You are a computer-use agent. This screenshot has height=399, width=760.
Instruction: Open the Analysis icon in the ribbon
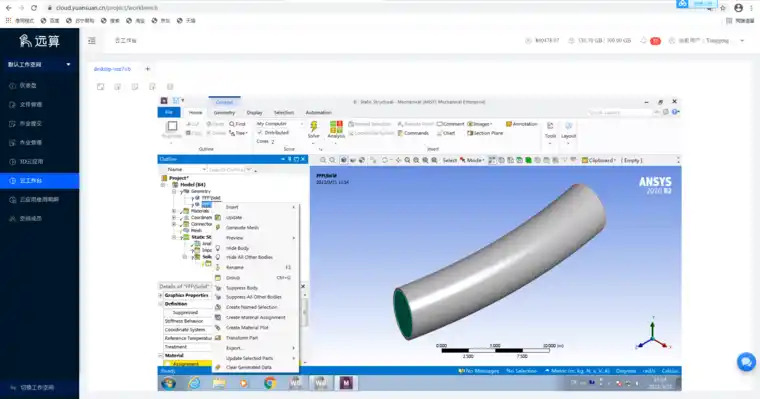tap(336, 128)
